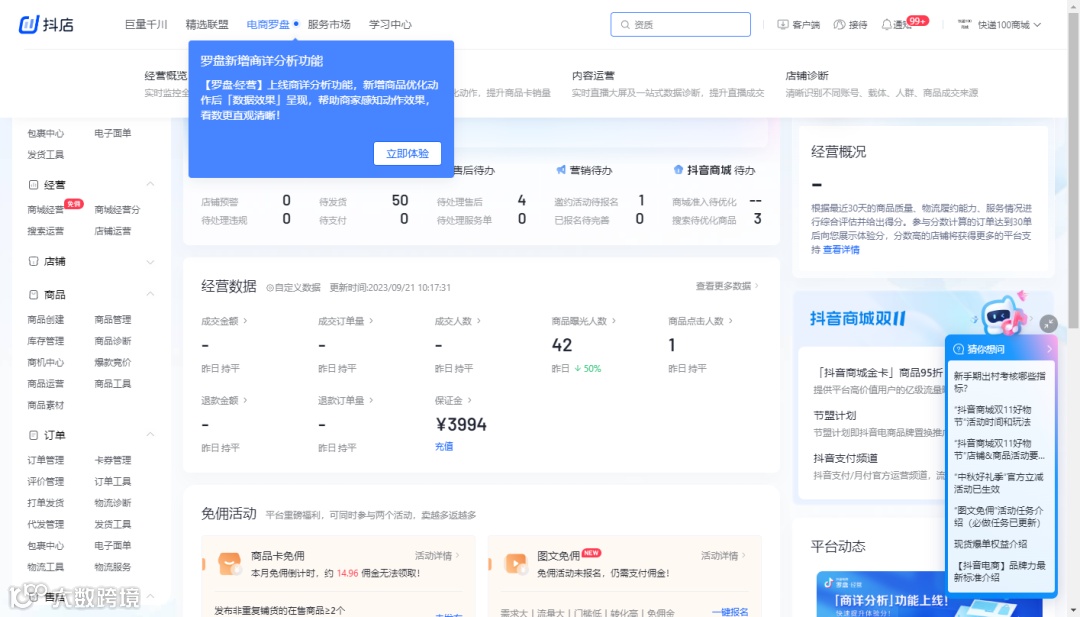
Task: Open 查看更多数据 link
Action: click(x=727, y=286)
